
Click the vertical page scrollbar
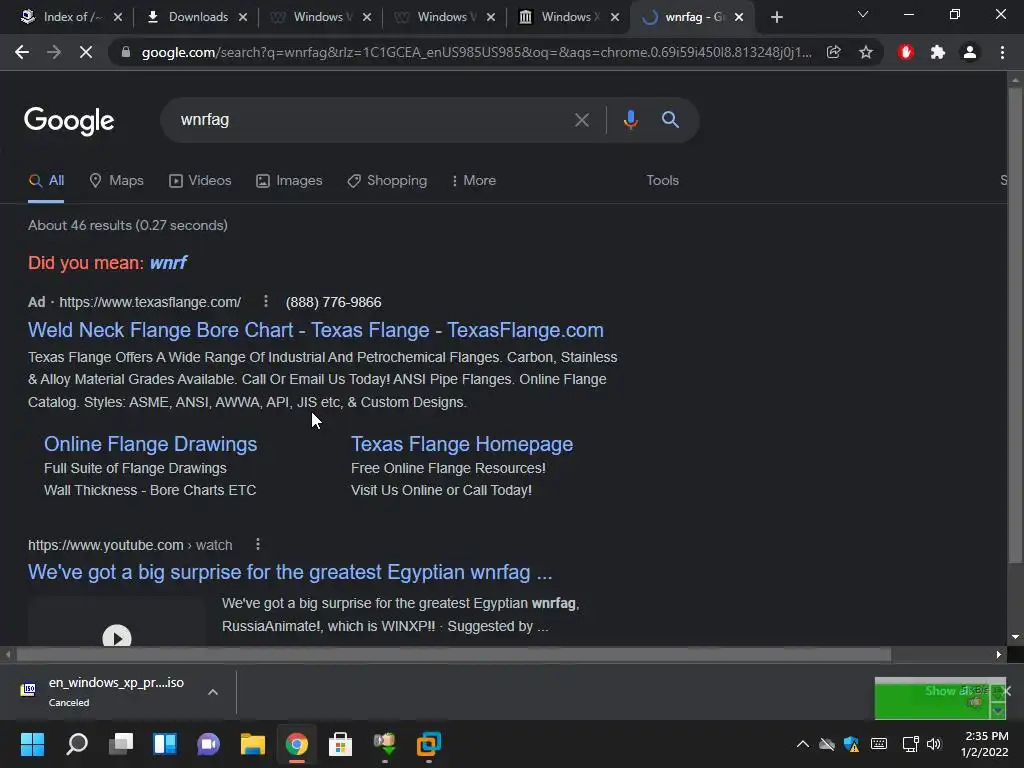click(x=1015, y=325)
